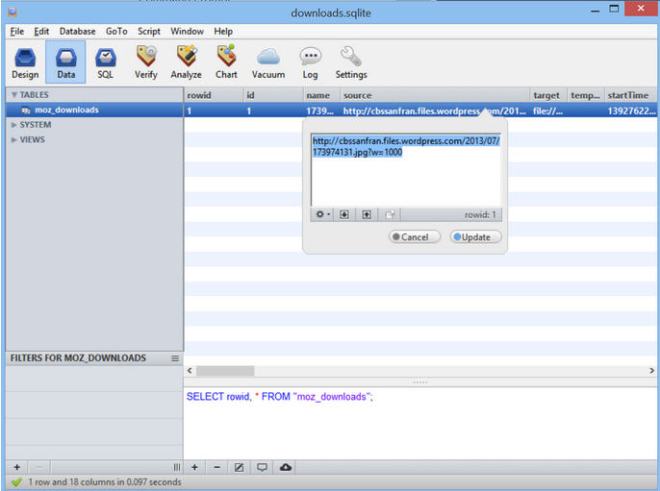
Task: Minimize the downloads.sqlite window
Action: (595, 10)
